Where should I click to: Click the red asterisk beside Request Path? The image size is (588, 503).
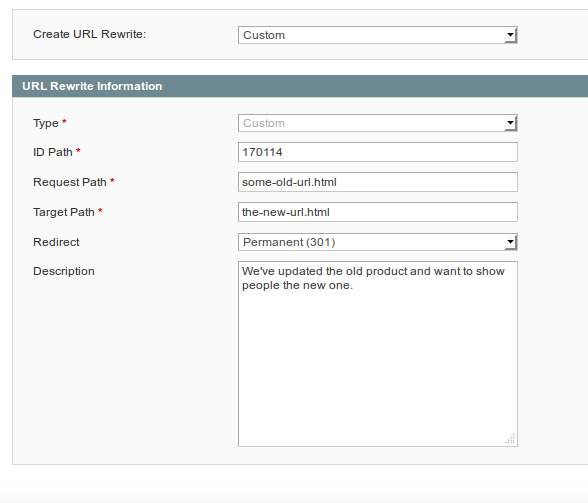coord(112,180)
